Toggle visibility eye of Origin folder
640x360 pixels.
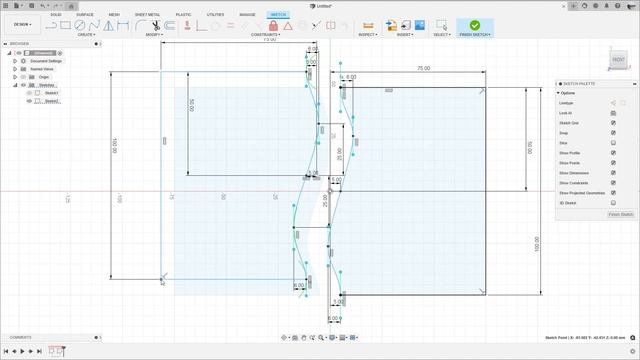23,77
